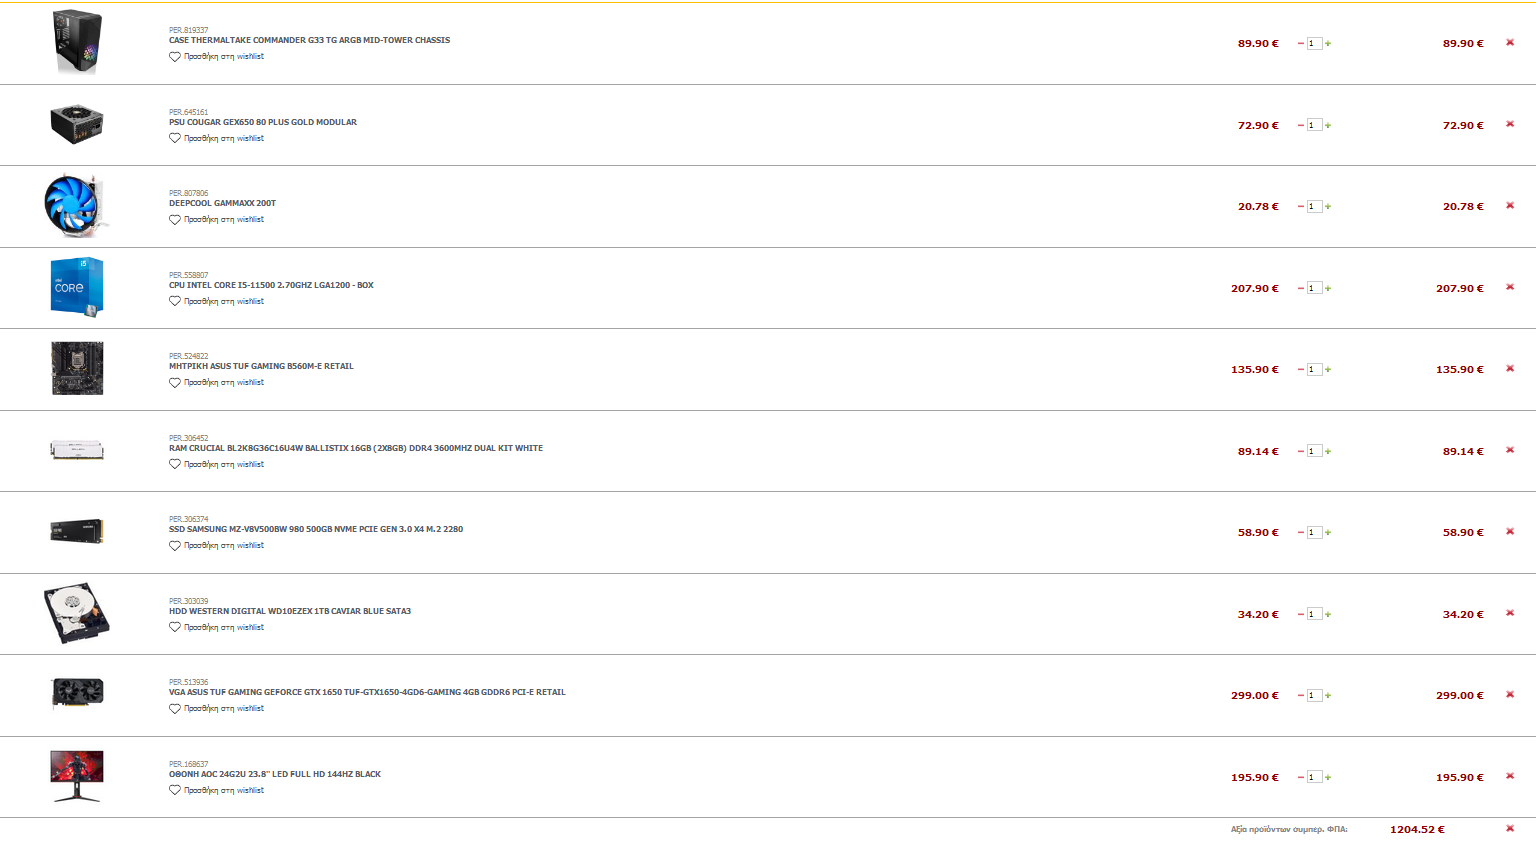The image size is (1540, 842).
Task: Add Deepcool Gammaxx 200T to wishlist
Action: (216, 220)
